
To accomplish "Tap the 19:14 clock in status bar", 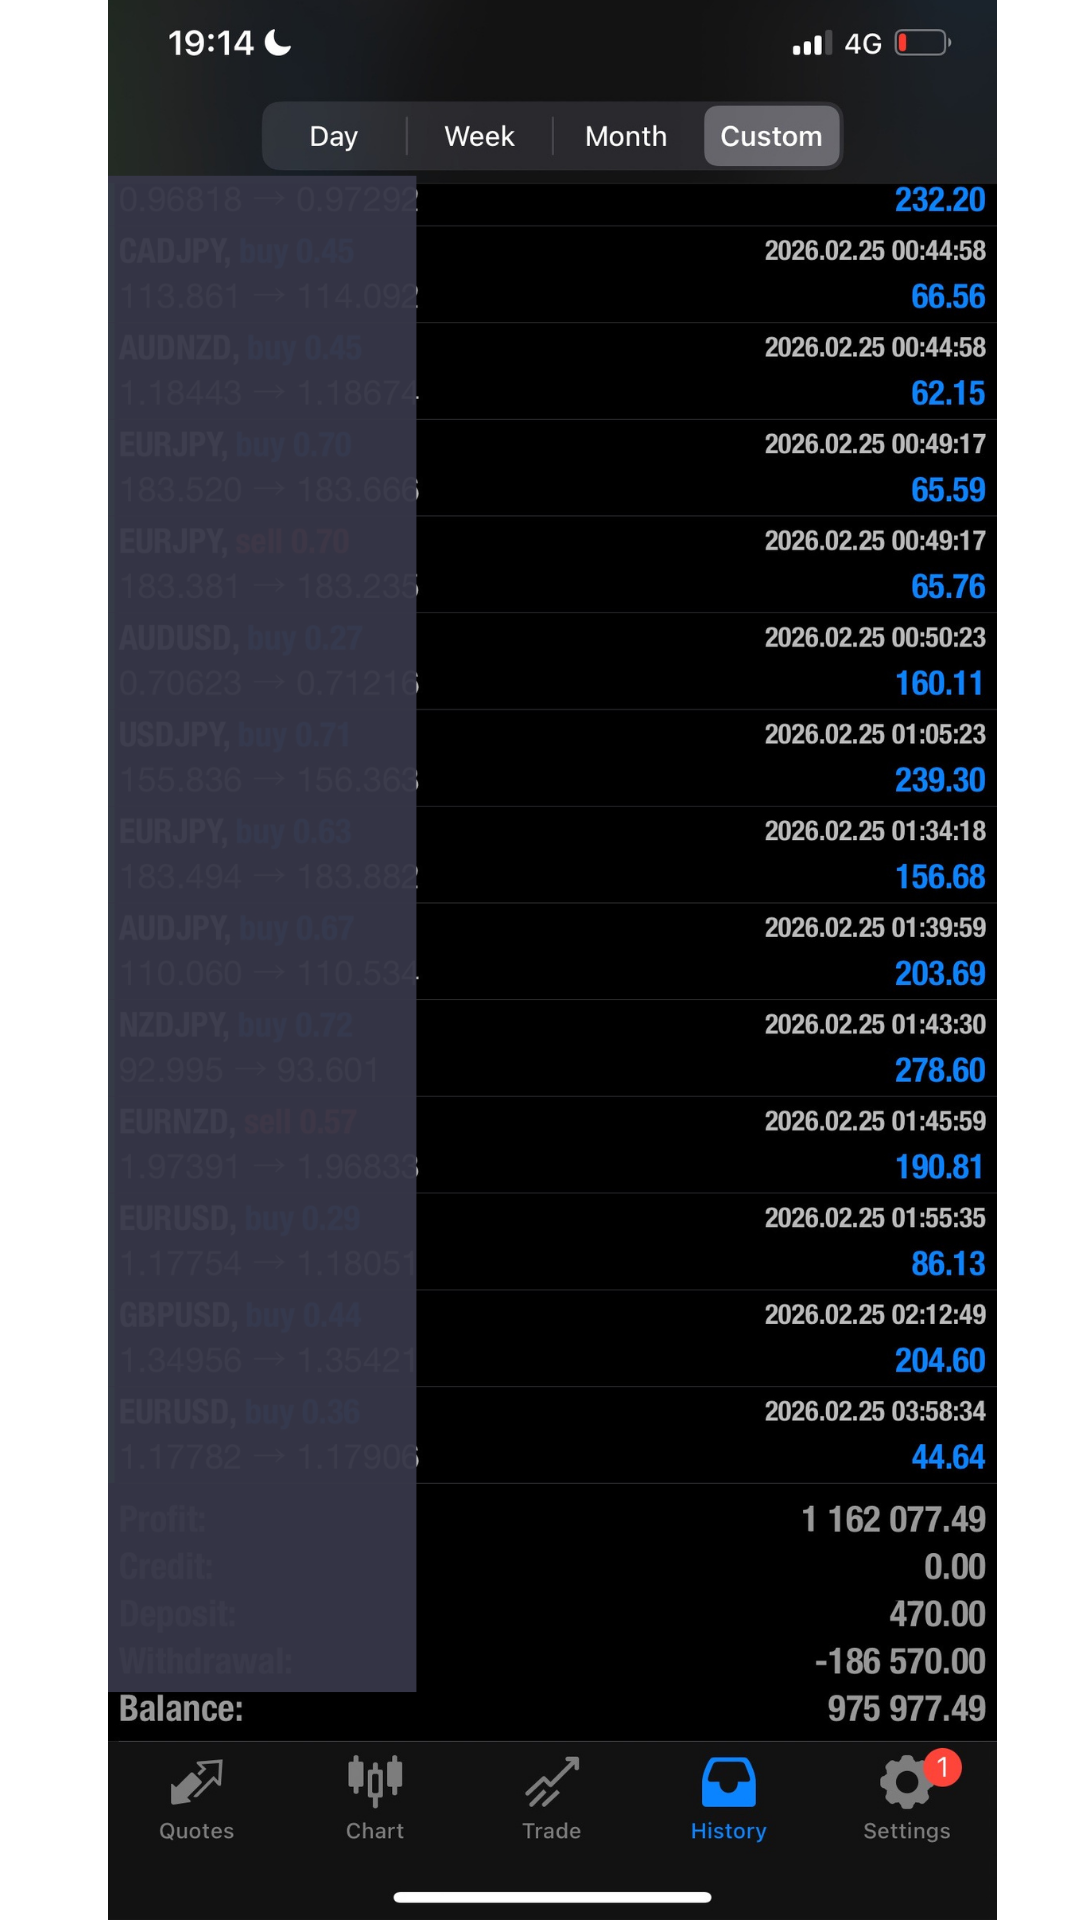I will click(x=211, y=43).
